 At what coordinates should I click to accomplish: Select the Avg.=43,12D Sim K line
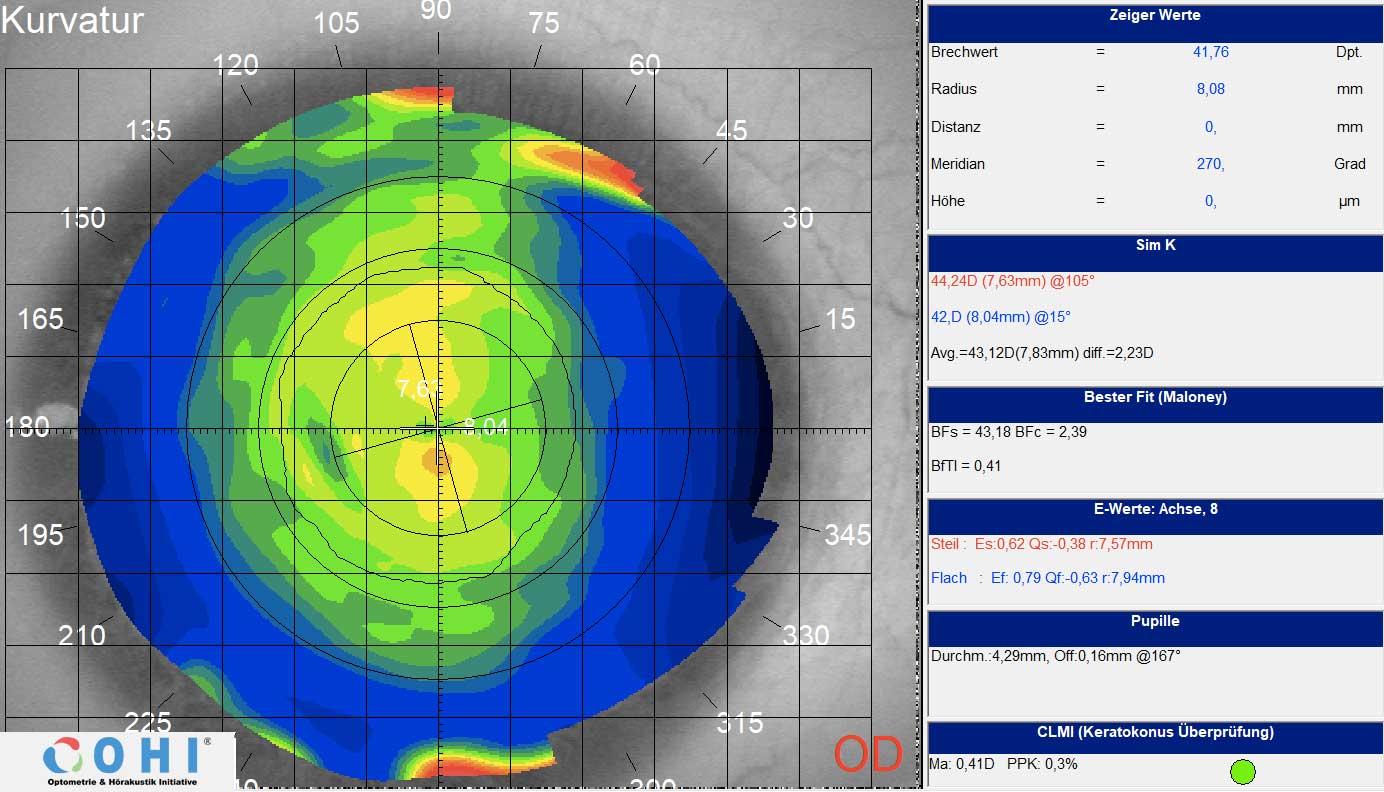coord(1043,353)
